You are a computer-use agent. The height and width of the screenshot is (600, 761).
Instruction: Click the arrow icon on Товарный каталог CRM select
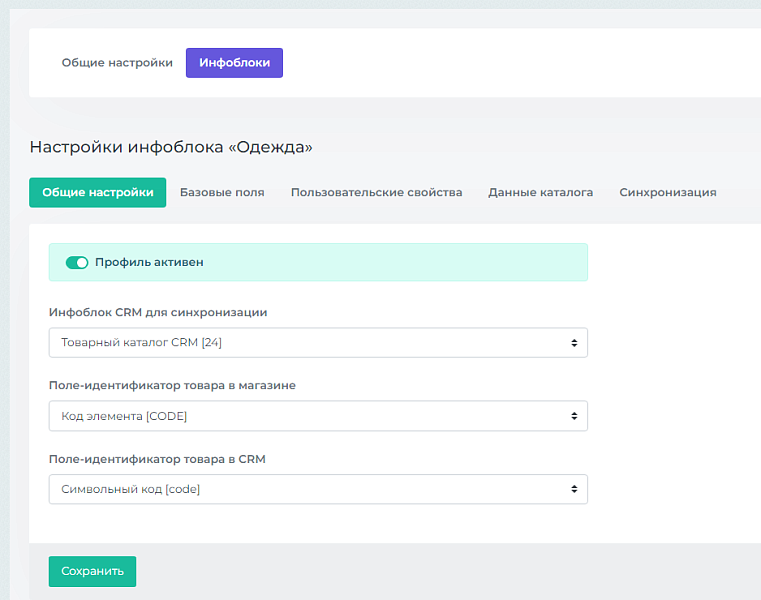pos(574,343)
